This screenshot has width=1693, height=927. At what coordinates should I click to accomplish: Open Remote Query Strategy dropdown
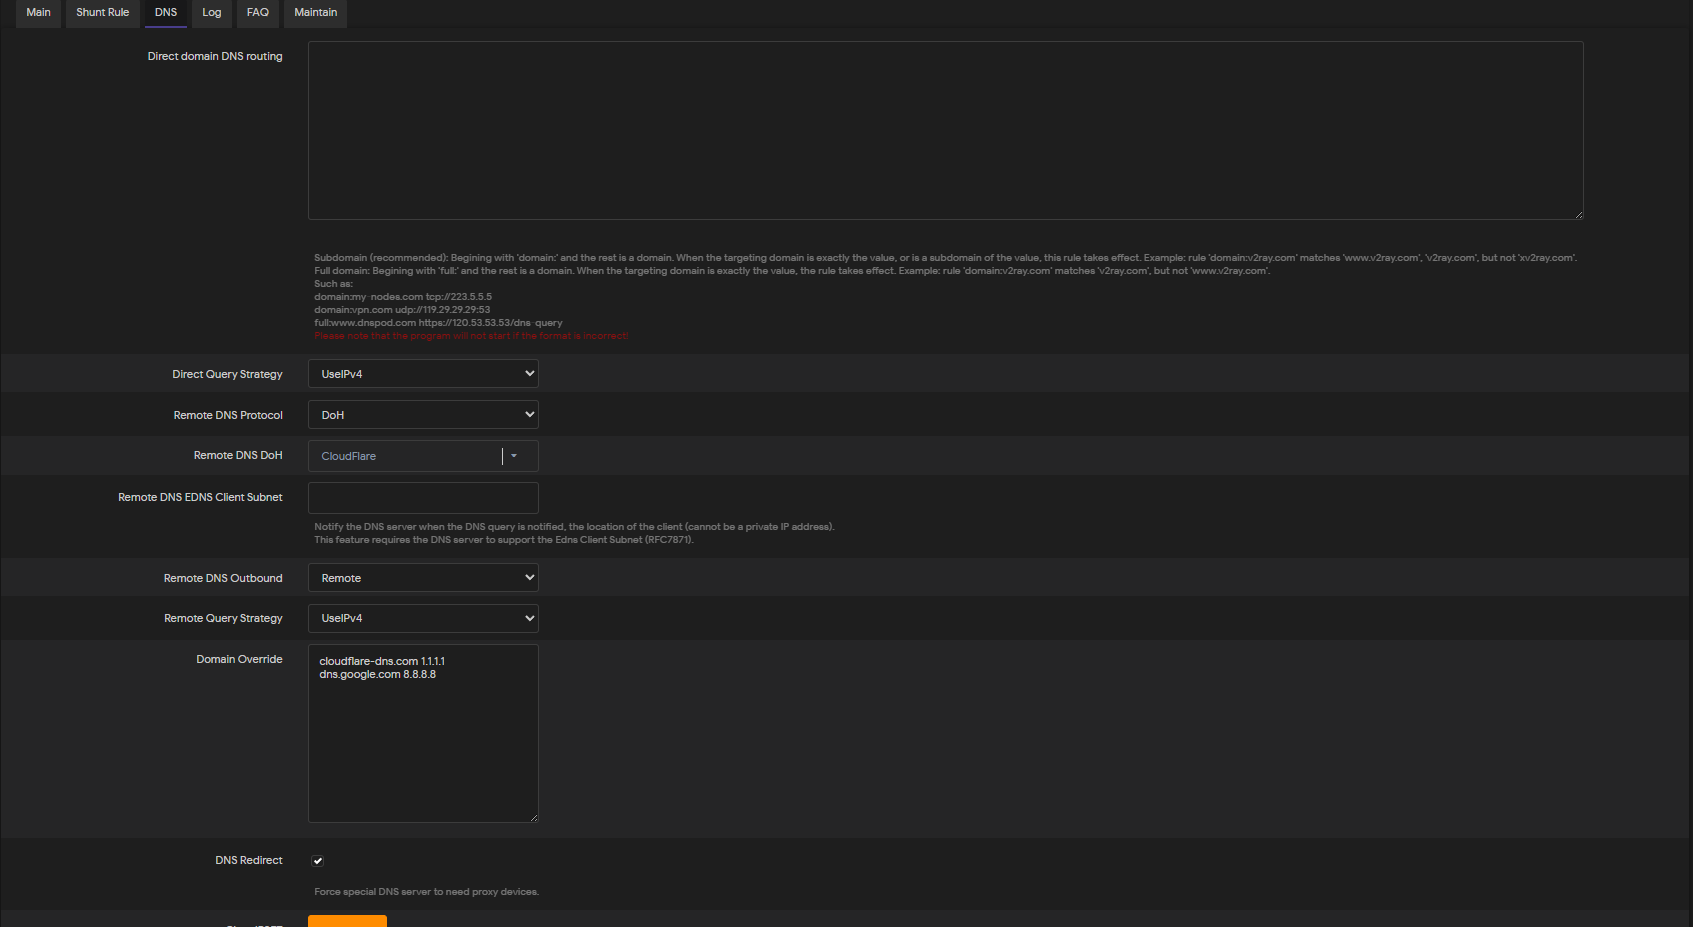pos(423,618)
